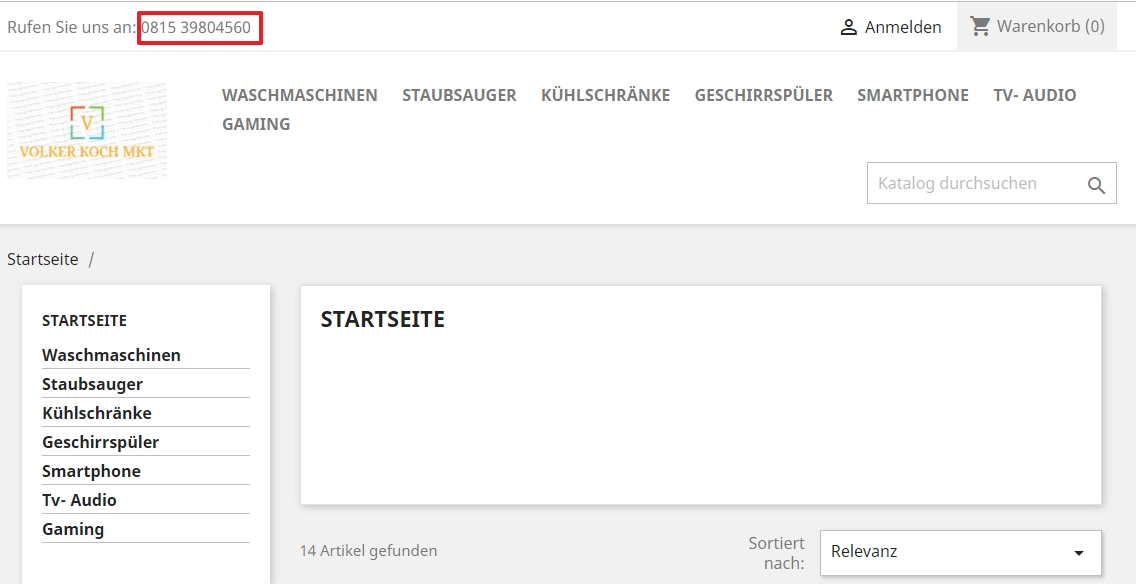Select STARTSEITE sidebar heading link
1136x584 pixels.
tap(84, 320)
